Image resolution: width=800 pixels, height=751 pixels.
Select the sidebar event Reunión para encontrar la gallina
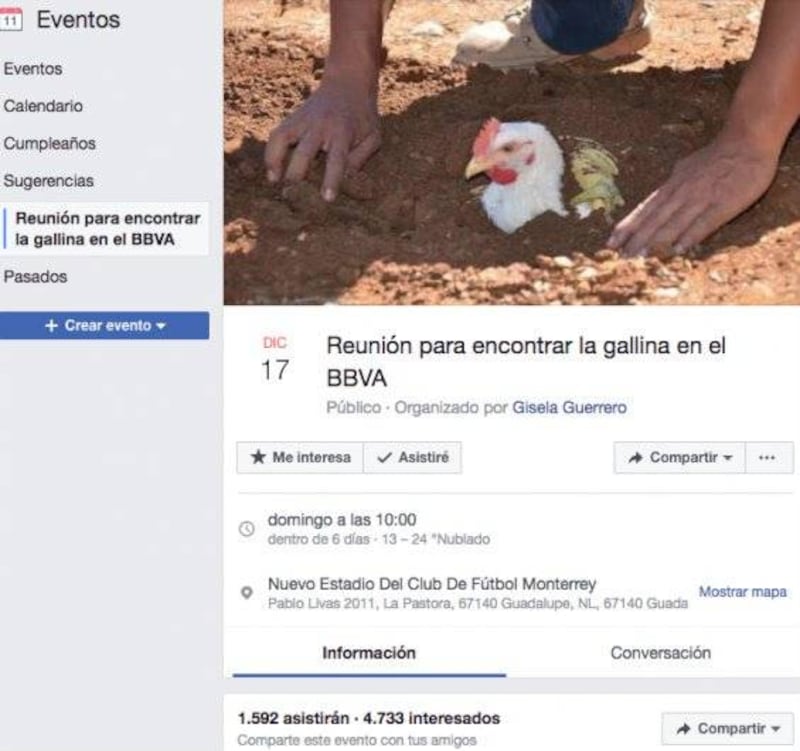tap(107, 229)
